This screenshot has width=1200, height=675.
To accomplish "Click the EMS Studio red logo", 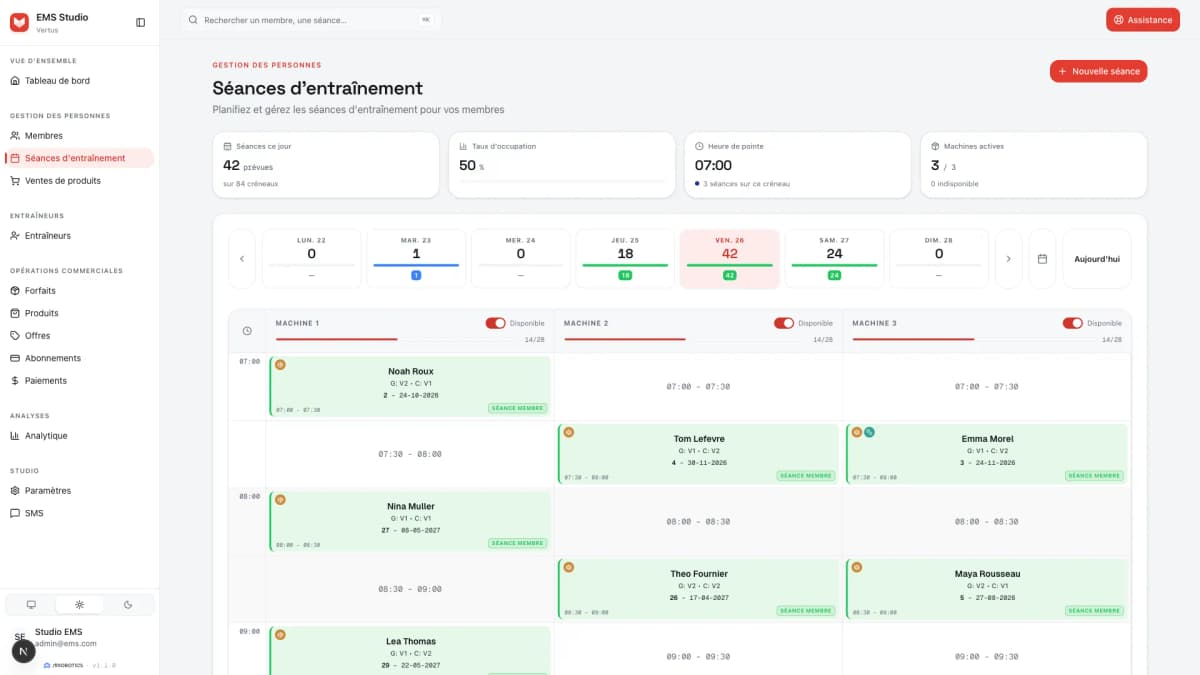I will (20, 22).
